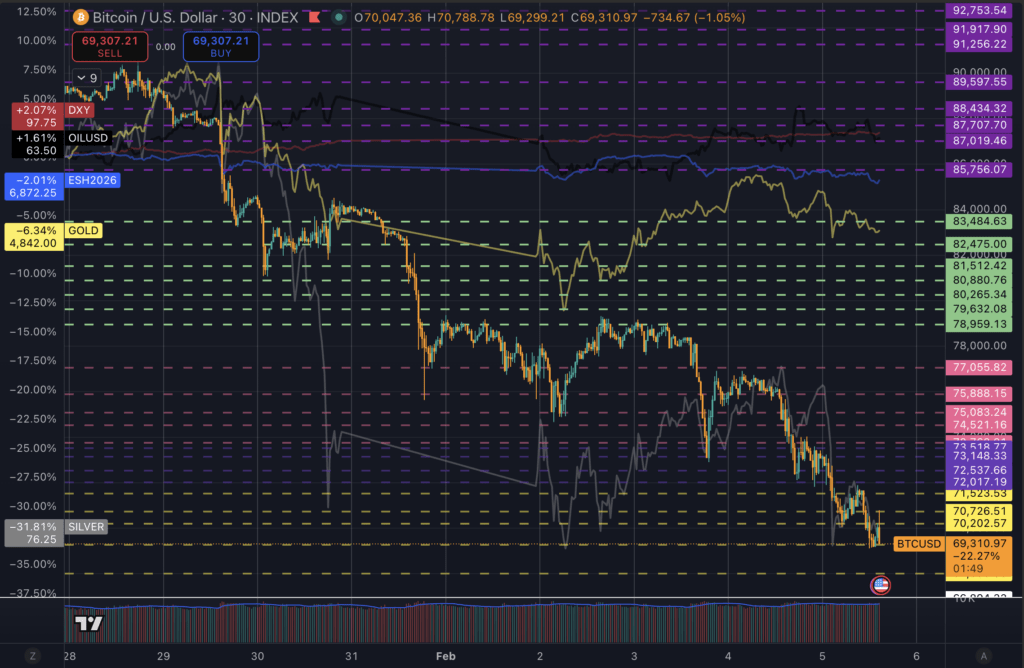This screenshot has width=1024, height=668.
Task: Click the 31 date label on time axis
Action: (x=351, y=656)
